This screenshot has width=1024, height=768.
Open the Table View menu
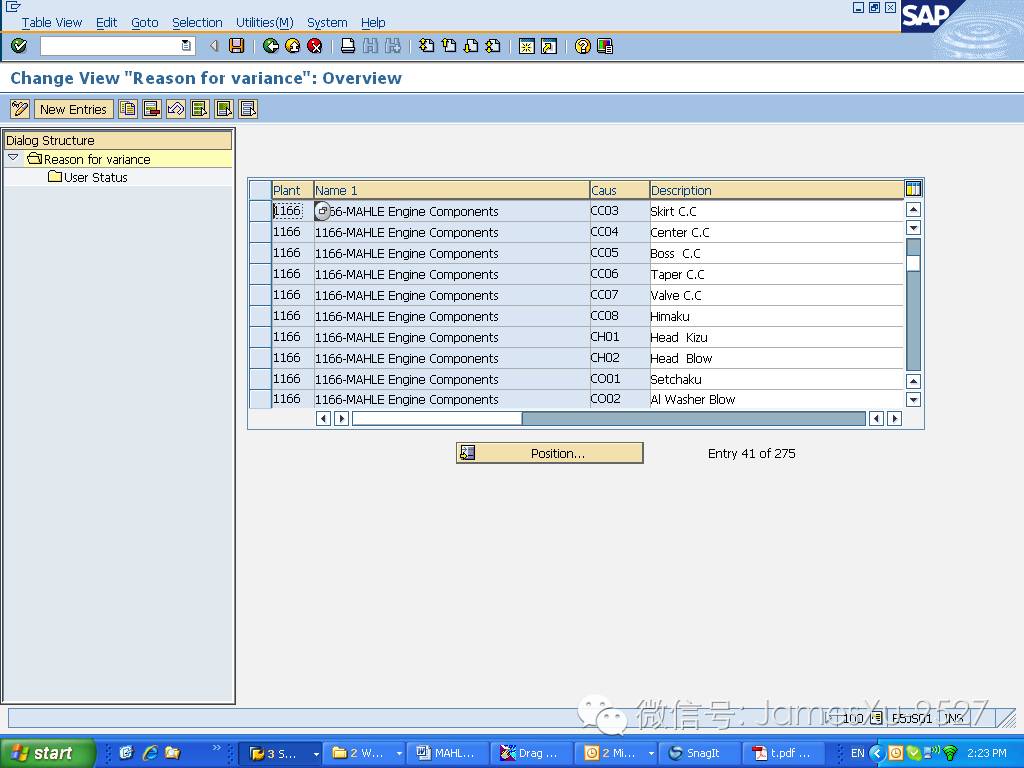[x=52, y=22]
